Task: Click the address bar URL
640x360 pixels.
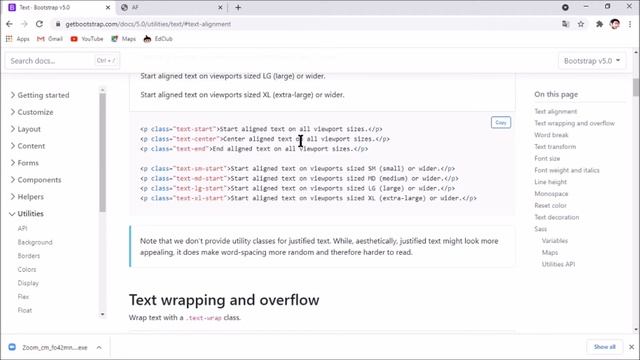Action: [148, 24]
